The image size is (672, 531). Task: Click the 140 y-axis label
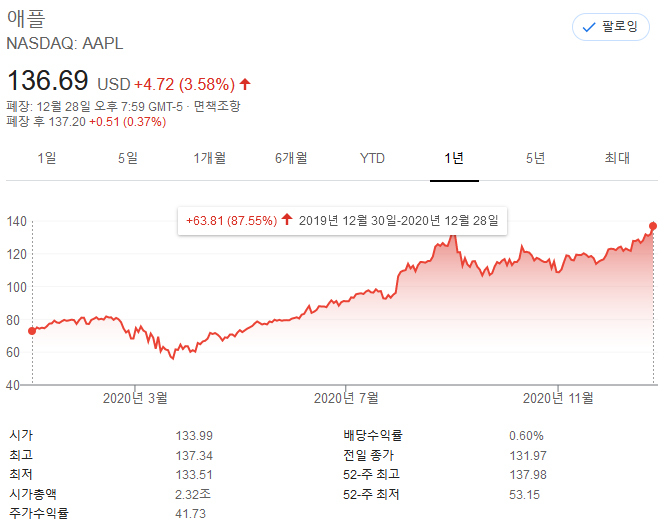(16, 222)
